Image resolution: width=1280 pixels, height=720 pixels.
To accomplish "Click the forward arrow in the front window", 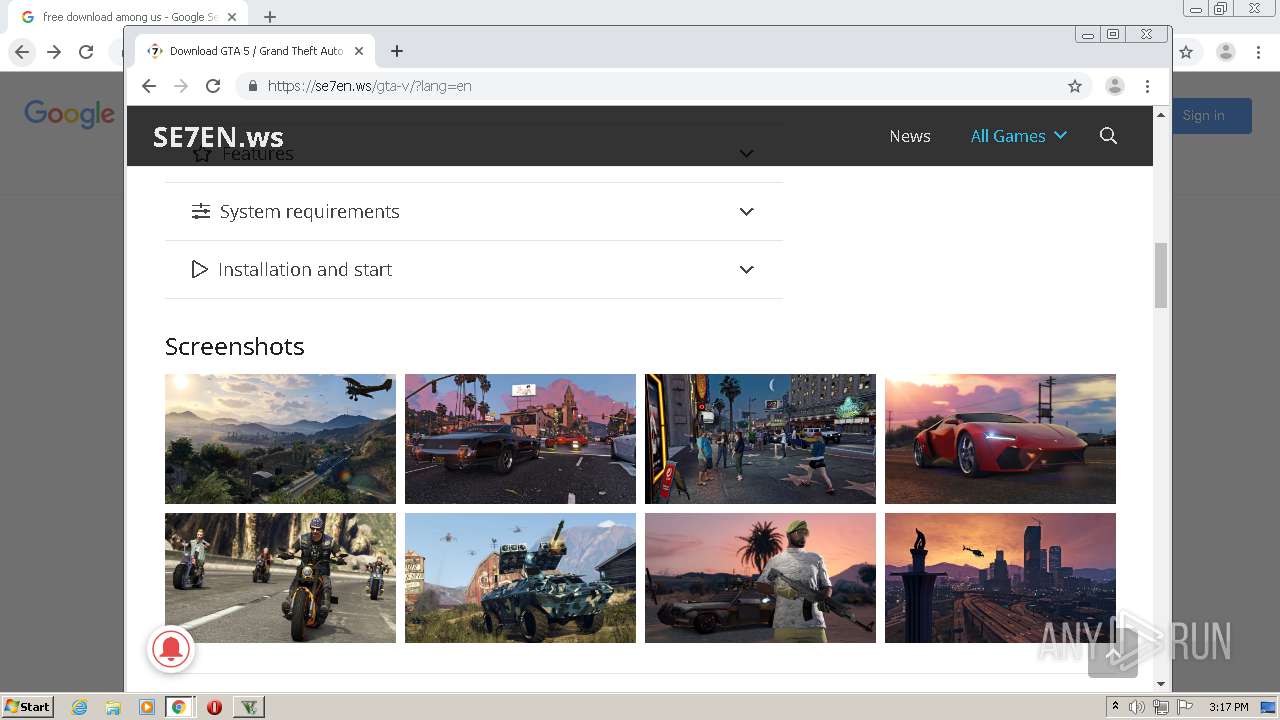I will 181,86.
